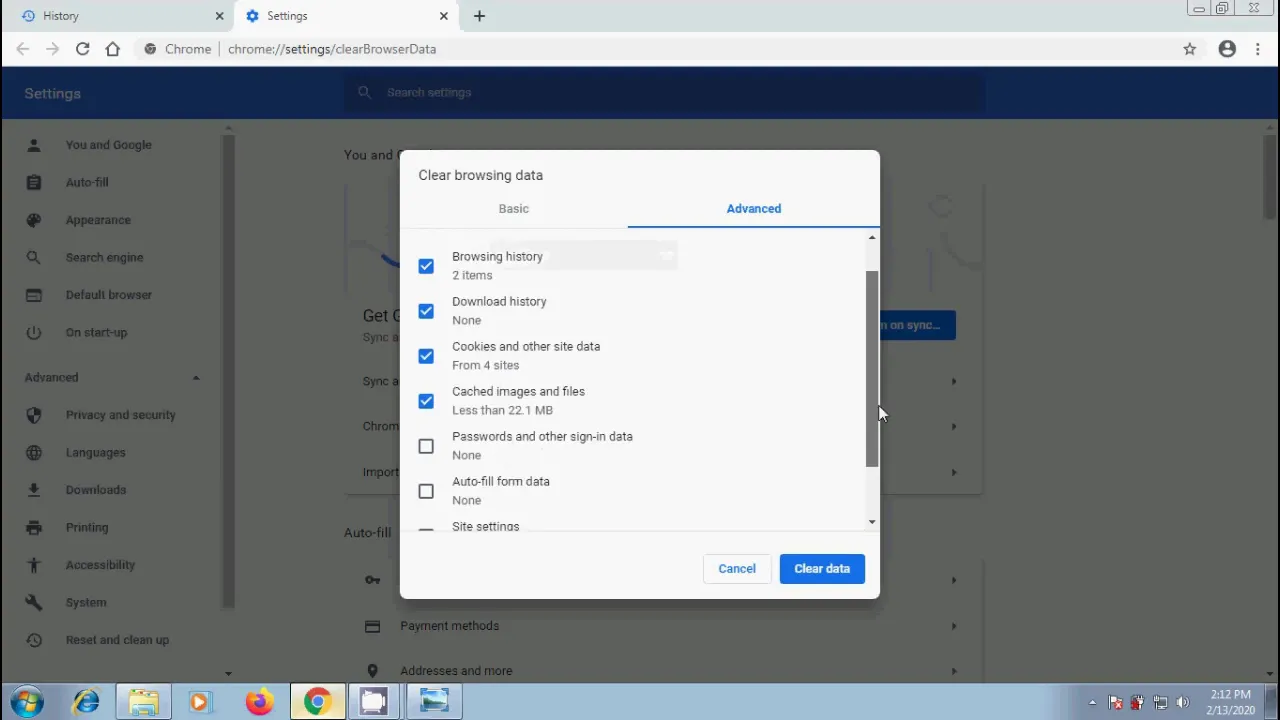Open the Chrome profile avatar icon

pyautogui.click(x=1227, y=48)
